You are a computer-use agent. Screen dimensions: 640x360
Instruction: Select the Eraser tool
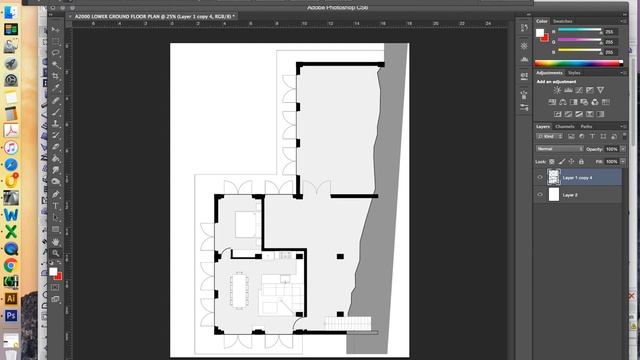56,147
